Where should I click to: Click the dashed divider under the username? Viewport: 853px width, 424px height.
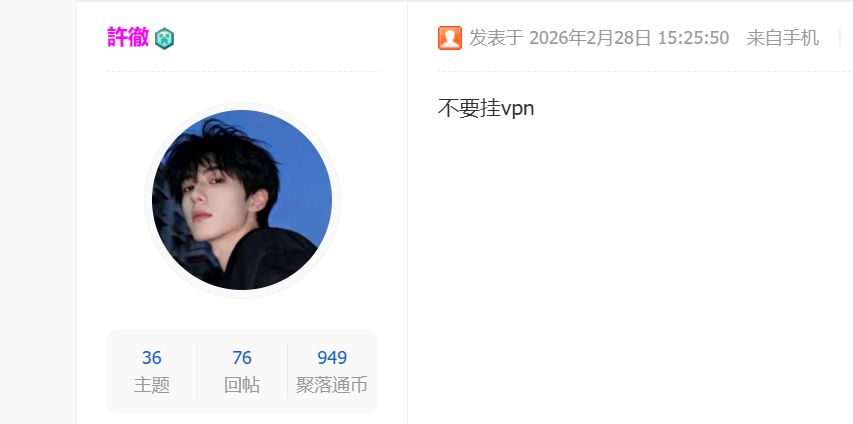pyautogui.click(x=242, y=71)
